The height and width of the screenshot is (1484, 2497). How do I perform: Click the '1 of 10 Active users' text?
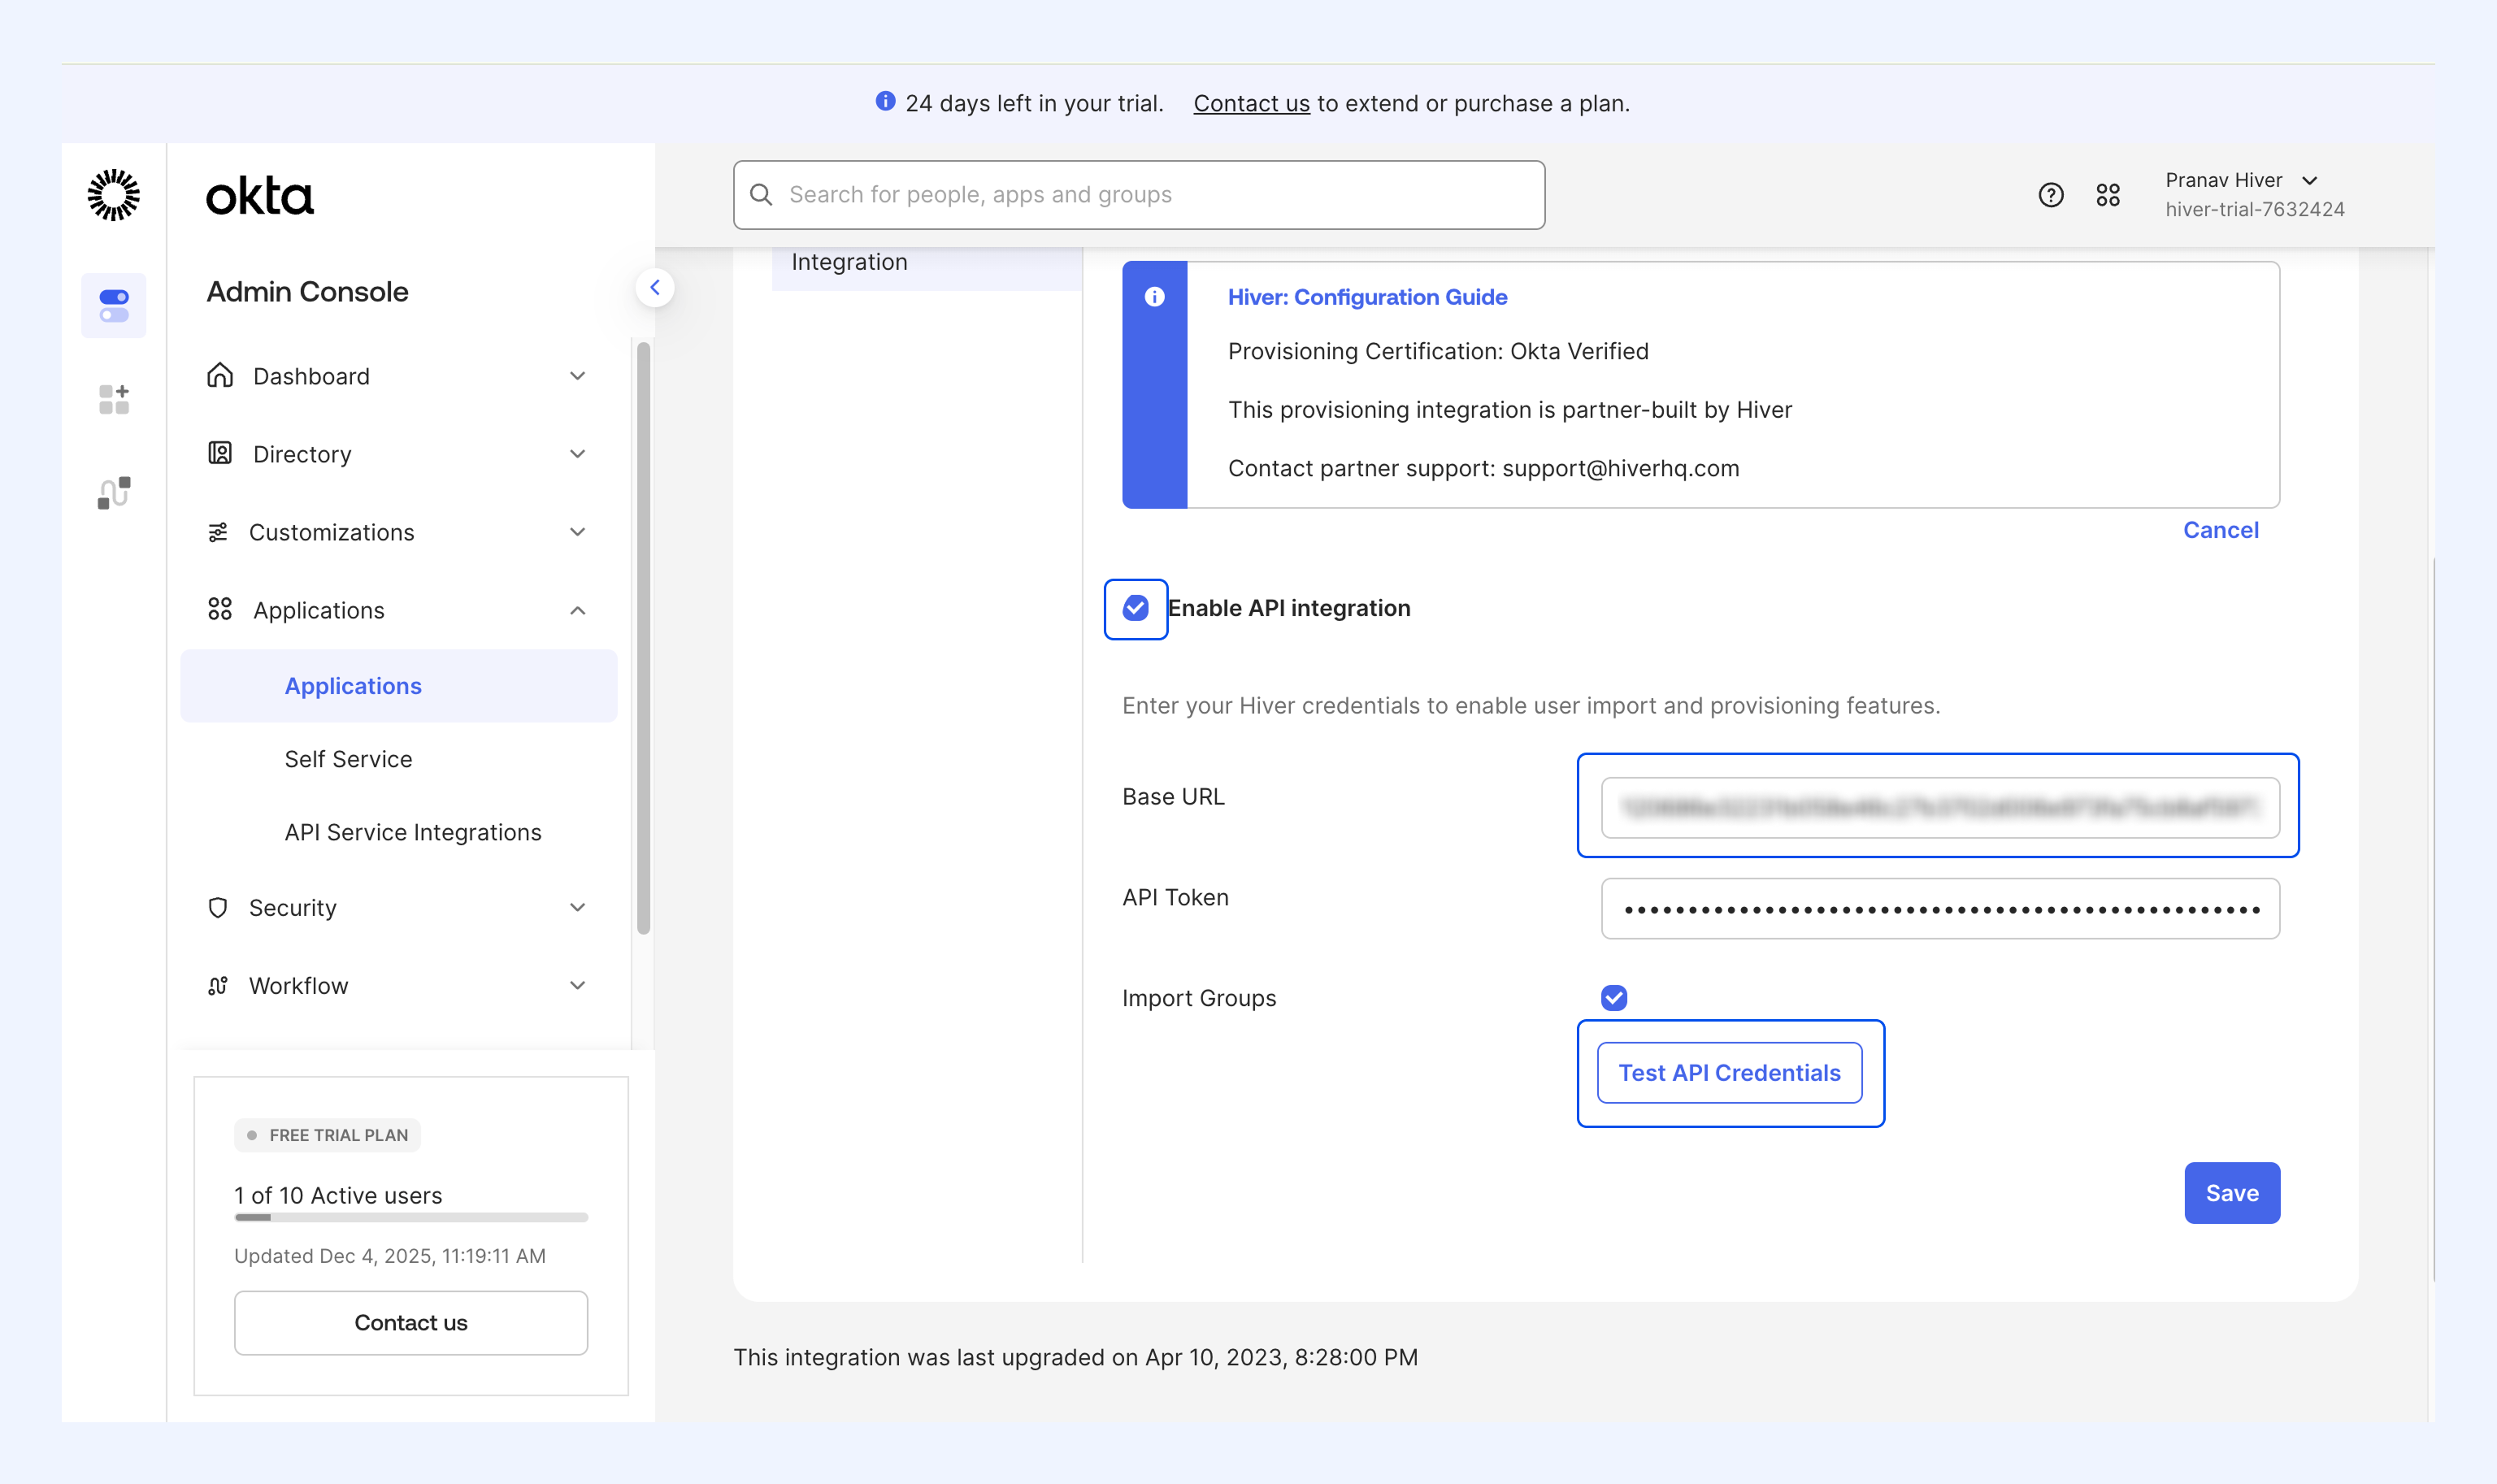(x=338, y=1195)
